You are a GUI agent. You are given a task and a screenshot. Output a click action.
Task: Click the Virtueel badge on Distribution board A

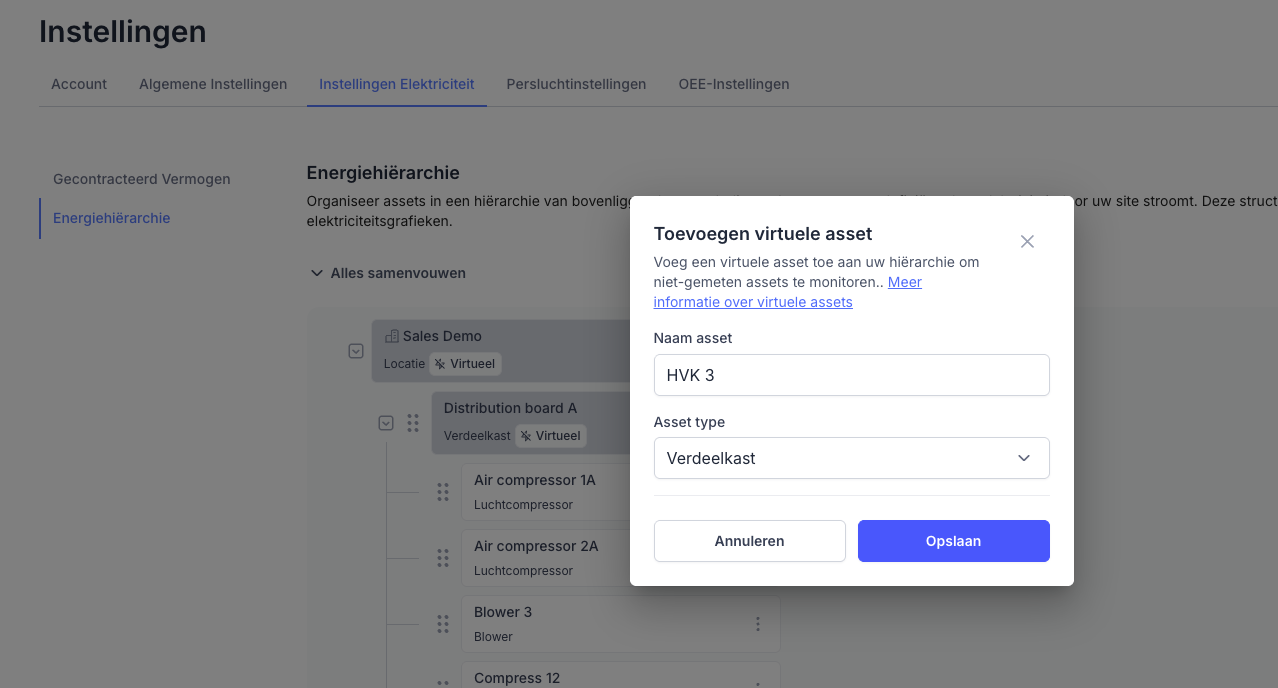tap(550, 436)
